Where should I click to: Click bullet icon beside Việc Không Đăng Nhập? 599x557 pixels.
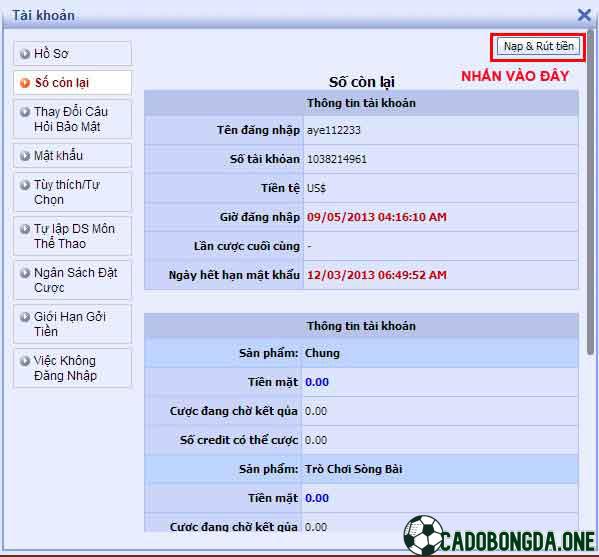pos(25,361)
